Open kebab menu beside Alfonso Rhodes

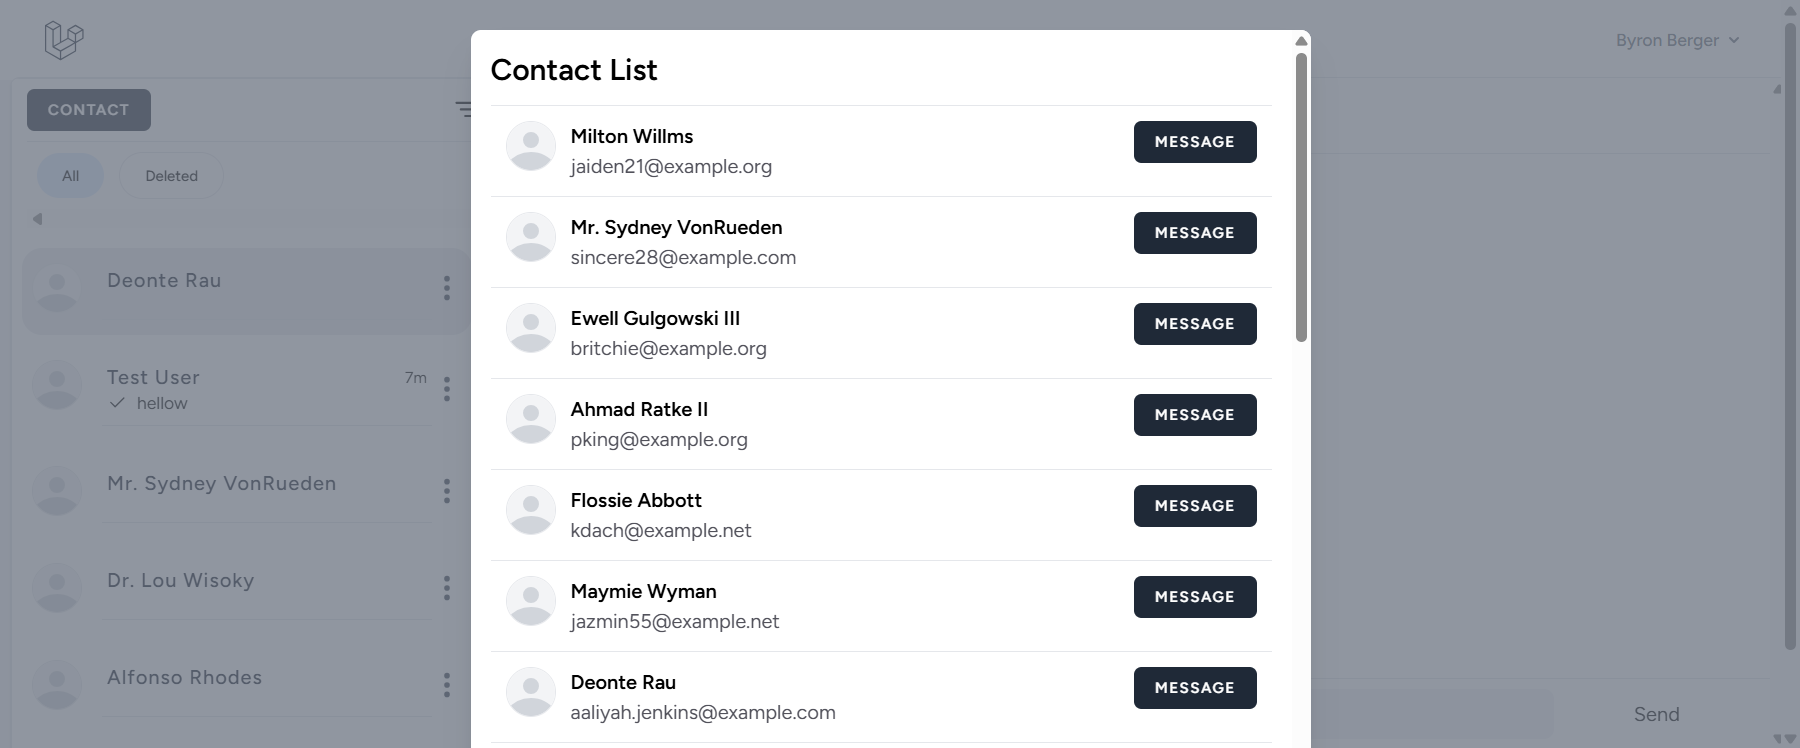click(x=447, y=684)
